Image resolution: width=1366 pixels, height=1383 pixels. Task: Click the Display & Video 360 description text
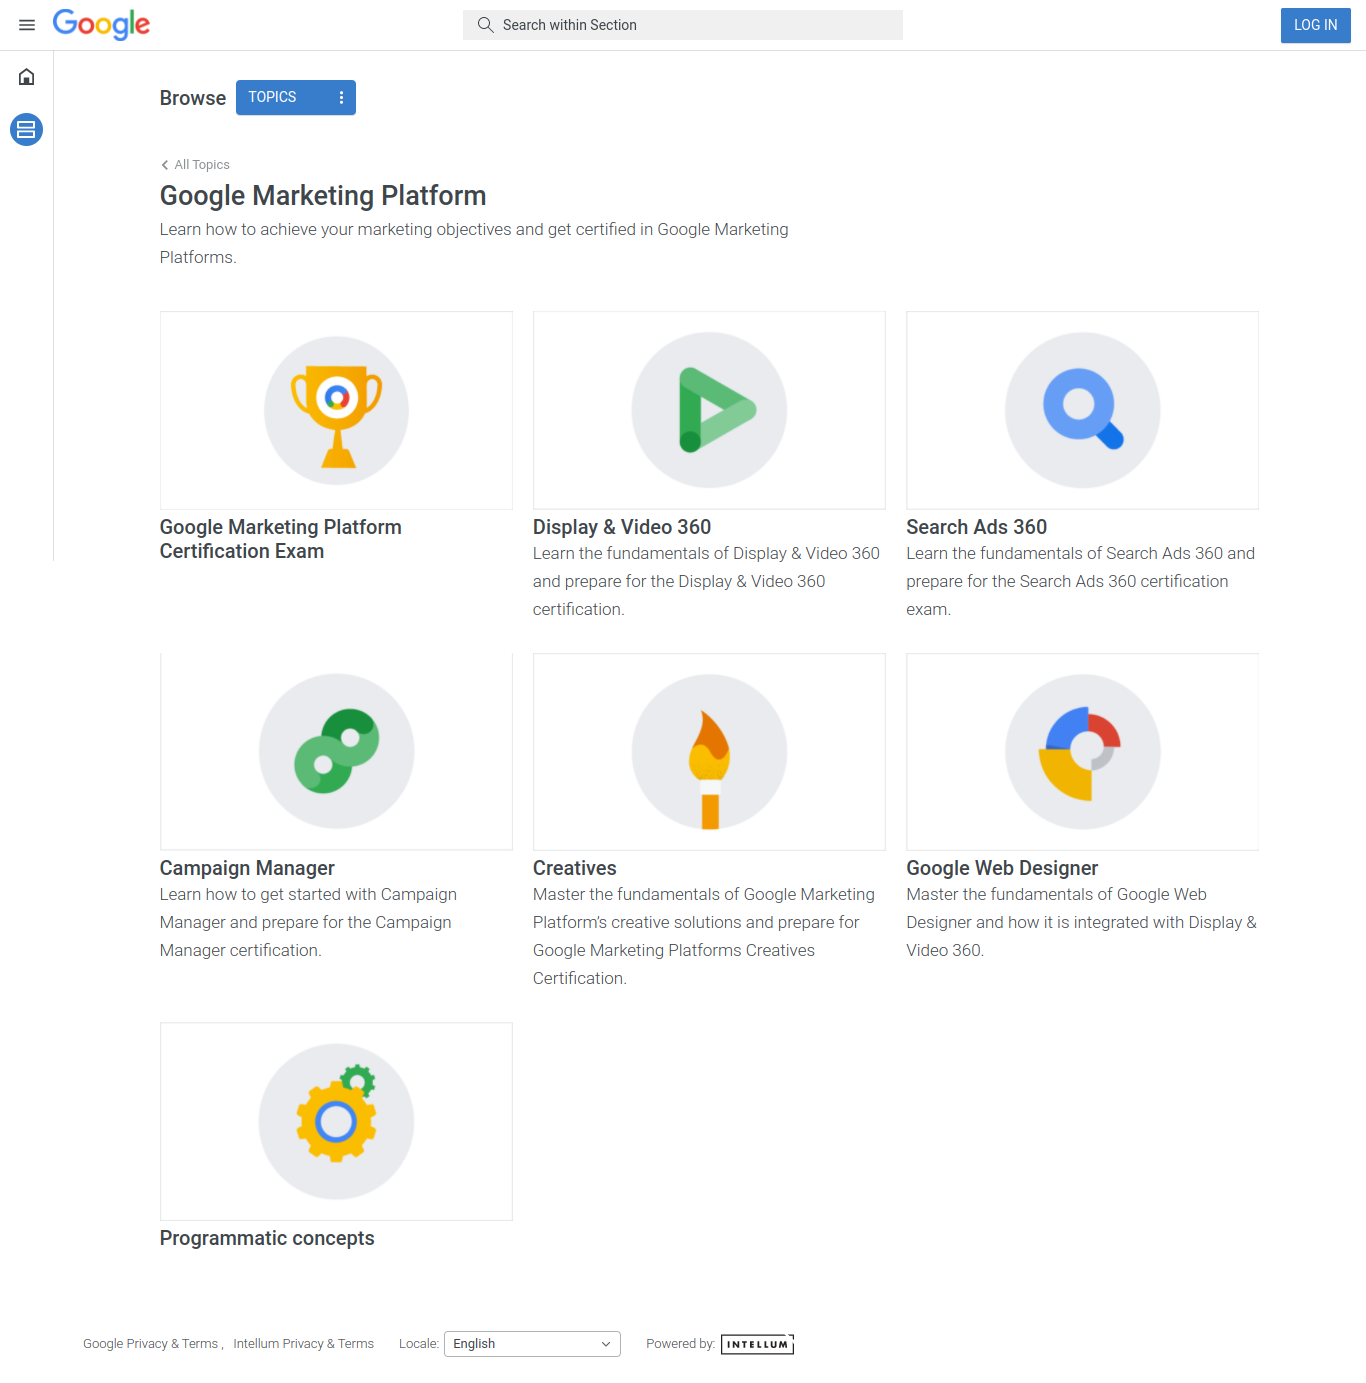[x=708, y=581]
